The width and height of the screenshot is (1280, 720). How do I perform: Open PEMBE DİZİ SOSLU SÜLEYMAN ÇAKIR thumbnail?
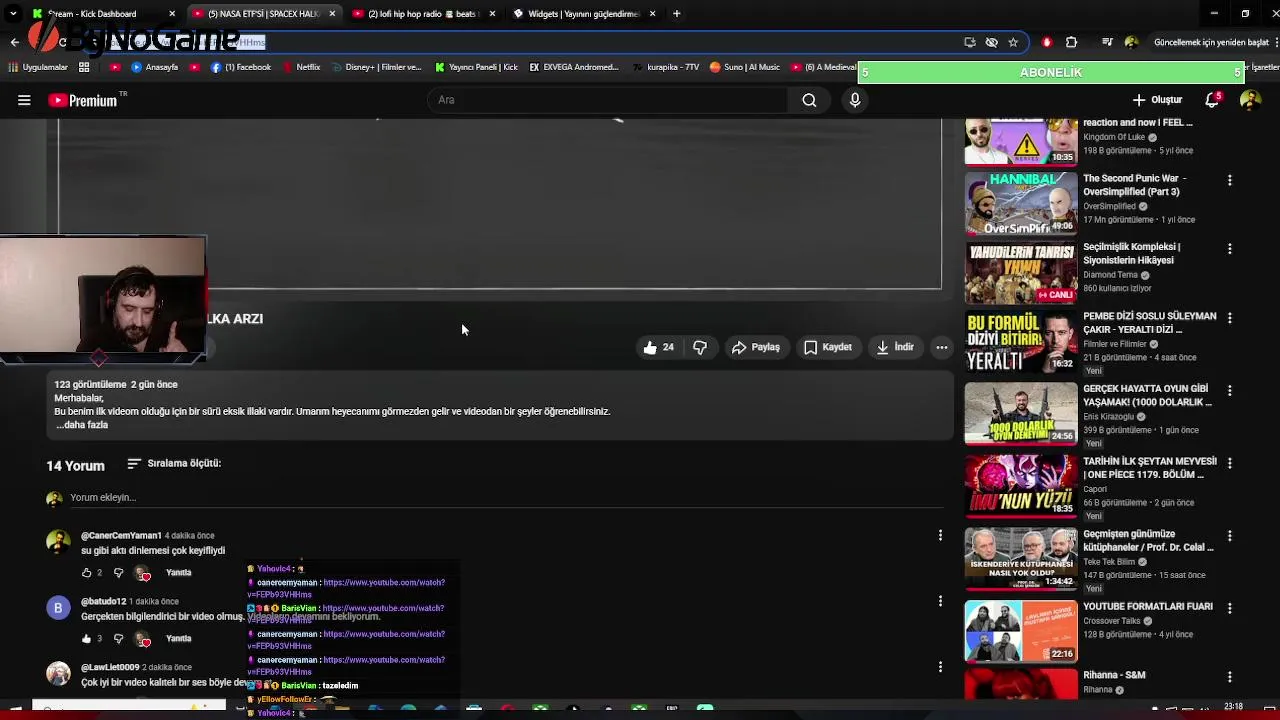[1020, 341]
